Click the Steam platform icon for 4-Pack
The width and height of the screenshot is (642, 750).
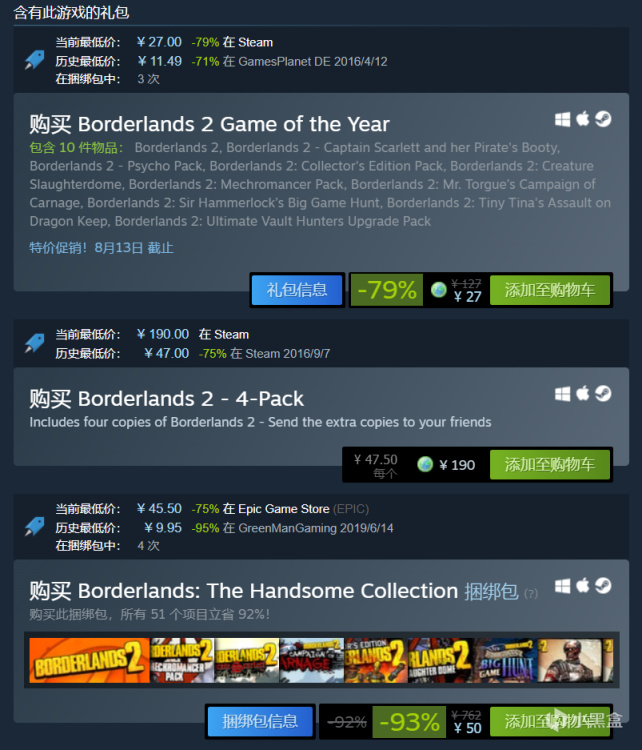coord(603,393)
